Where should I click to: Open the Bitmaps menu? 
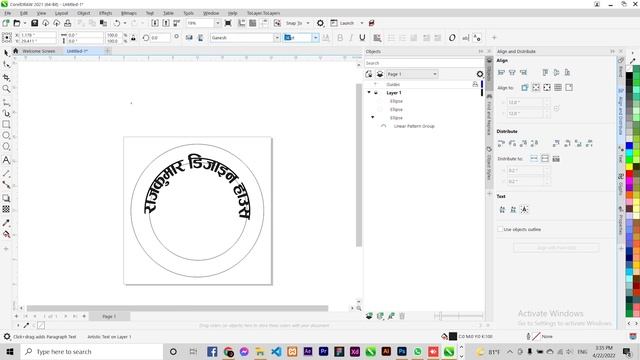[x=129, y=13]
